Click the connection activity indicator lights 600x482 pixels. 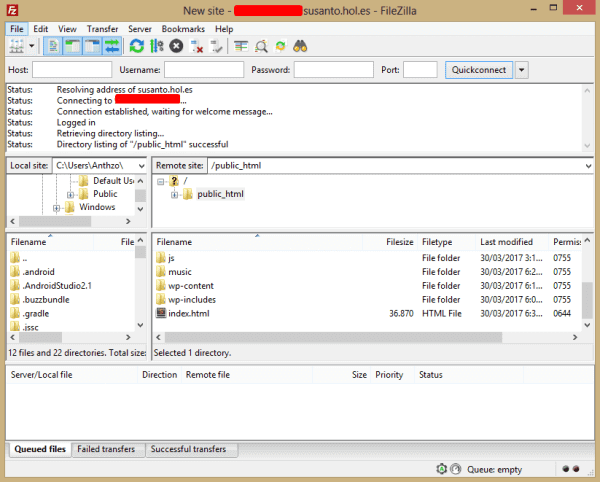coord(571,469)
